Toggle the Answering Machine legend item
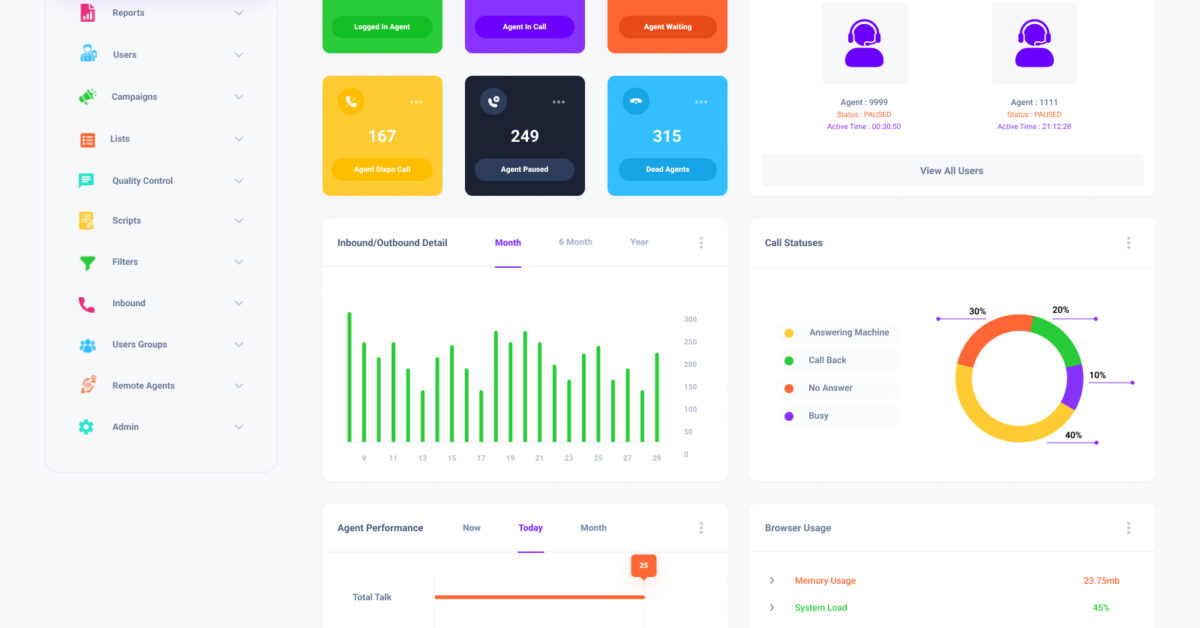Viewport: 1200px width, 628px height. tap(839, 333)
